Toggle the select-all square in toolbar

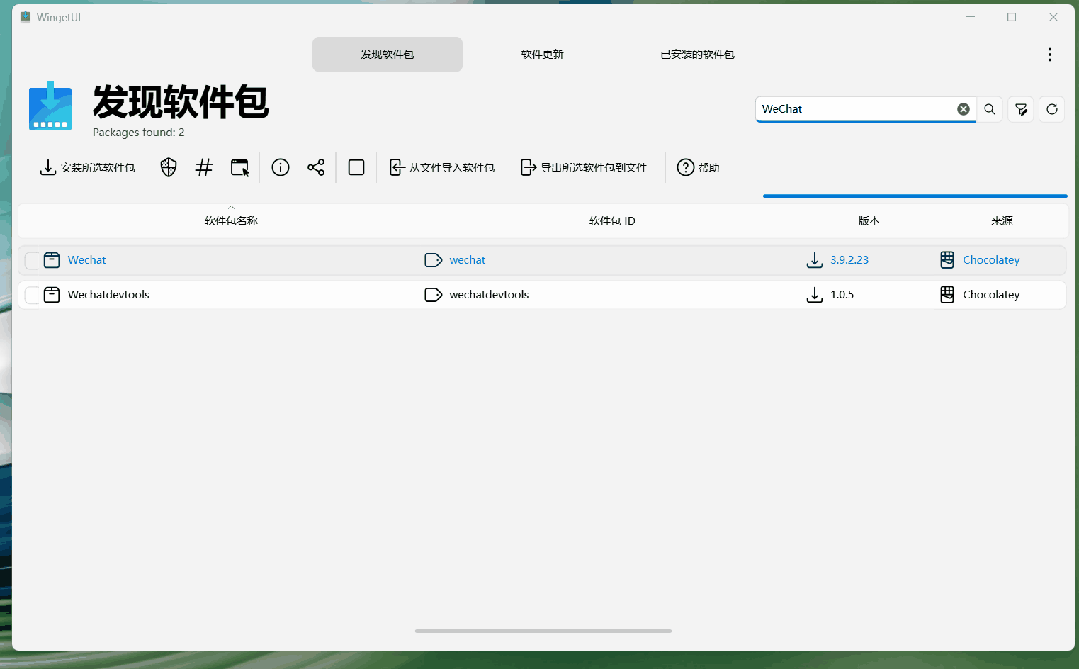point(356,167)
